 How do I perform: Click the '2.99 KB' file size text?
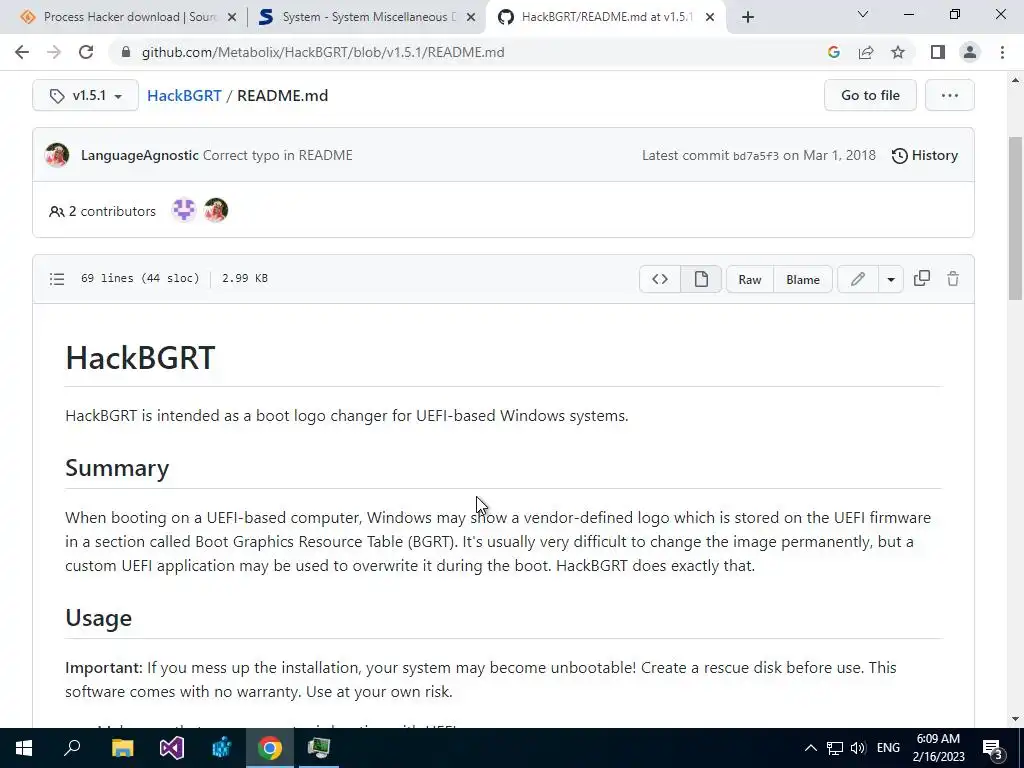click(245, 278)
